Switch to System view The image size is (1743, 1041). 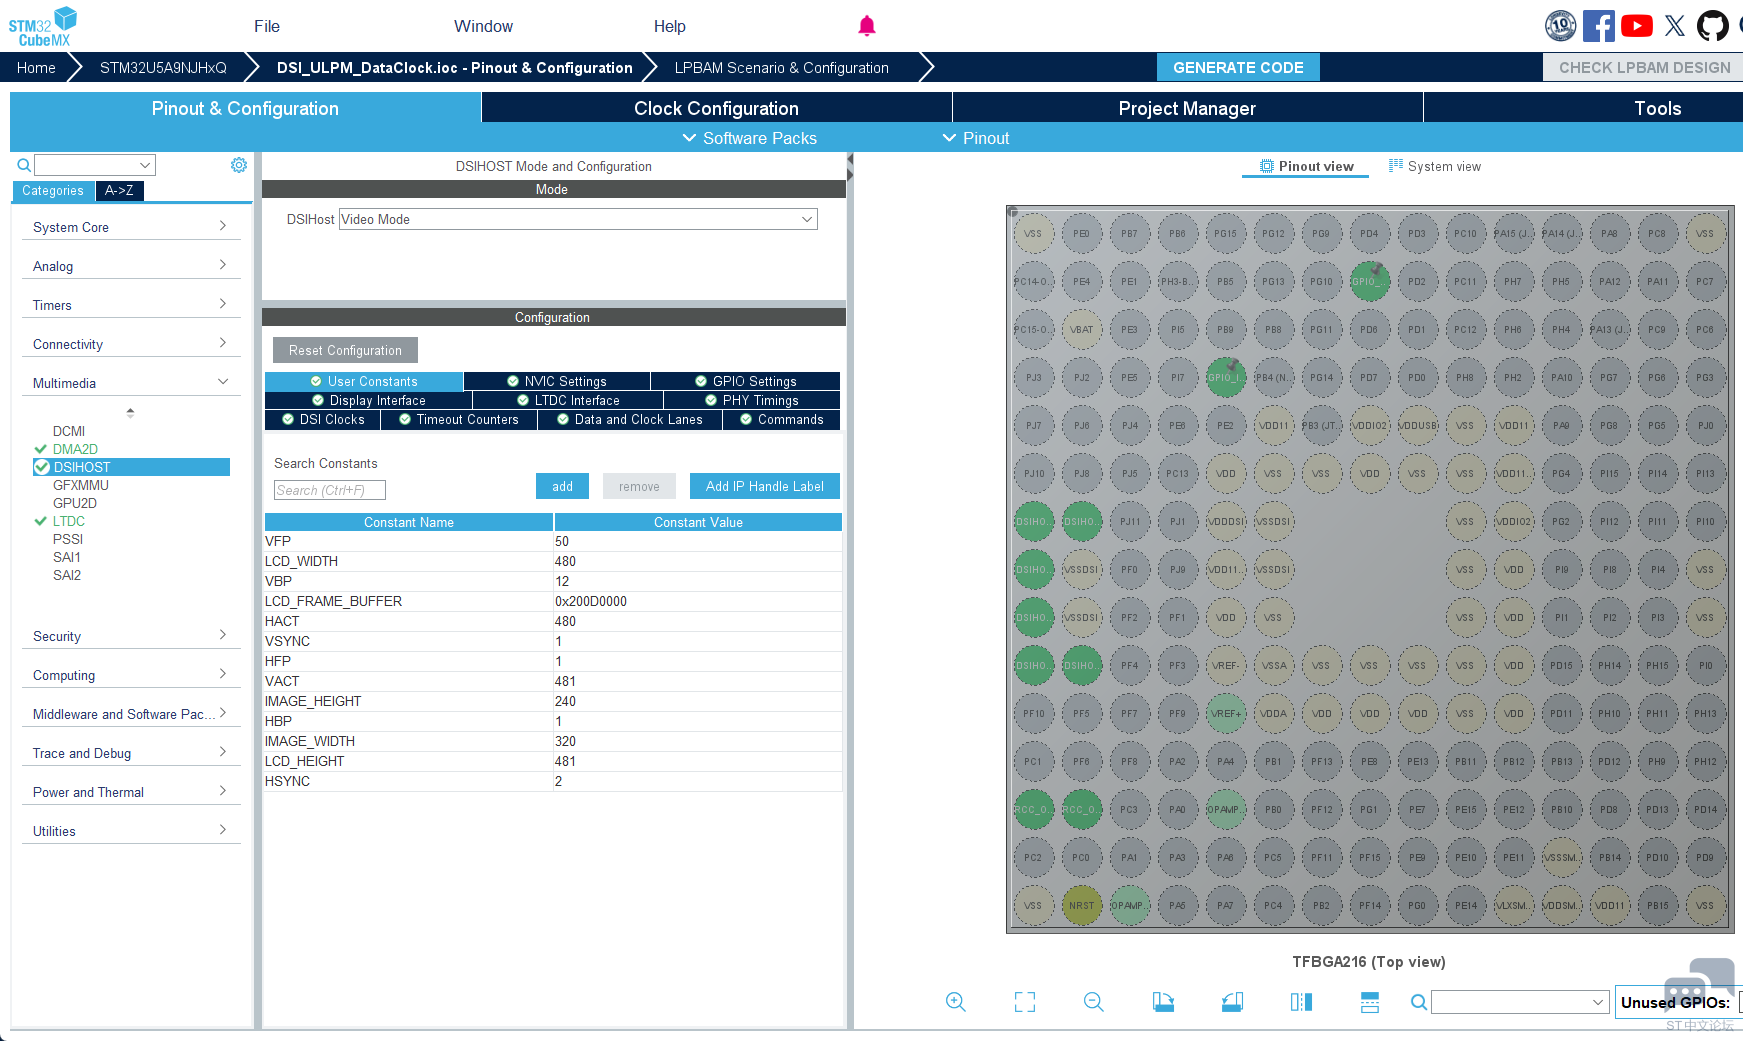click(1435, 166)
